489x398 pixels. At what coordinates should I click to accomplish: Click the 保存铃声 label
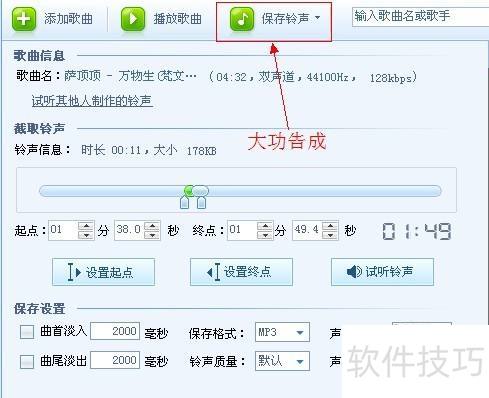click(x=286, y=18)
